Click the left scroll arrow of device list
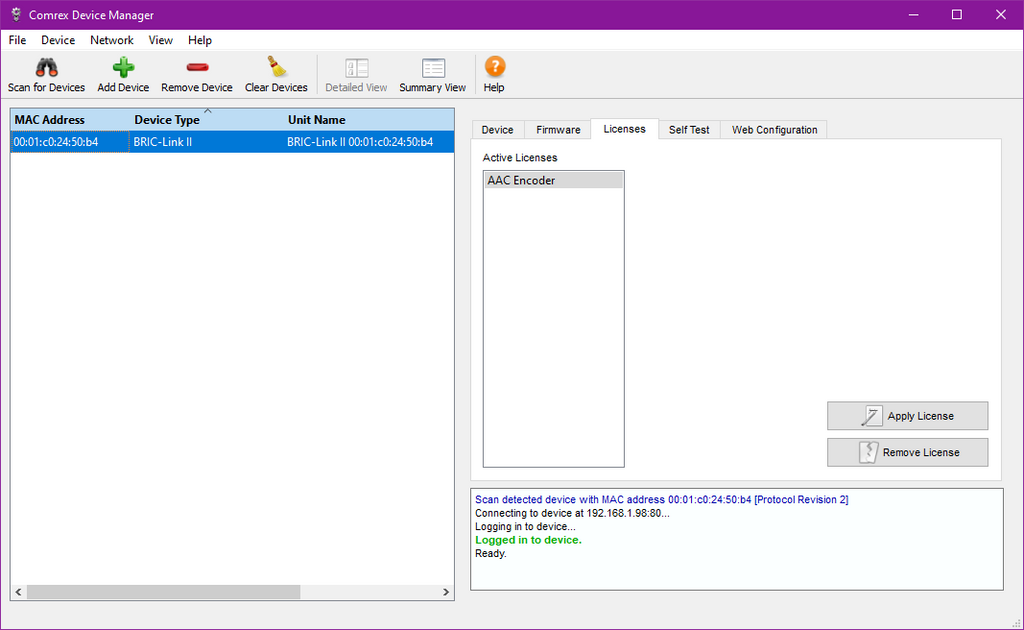 [x=18, y=592]
